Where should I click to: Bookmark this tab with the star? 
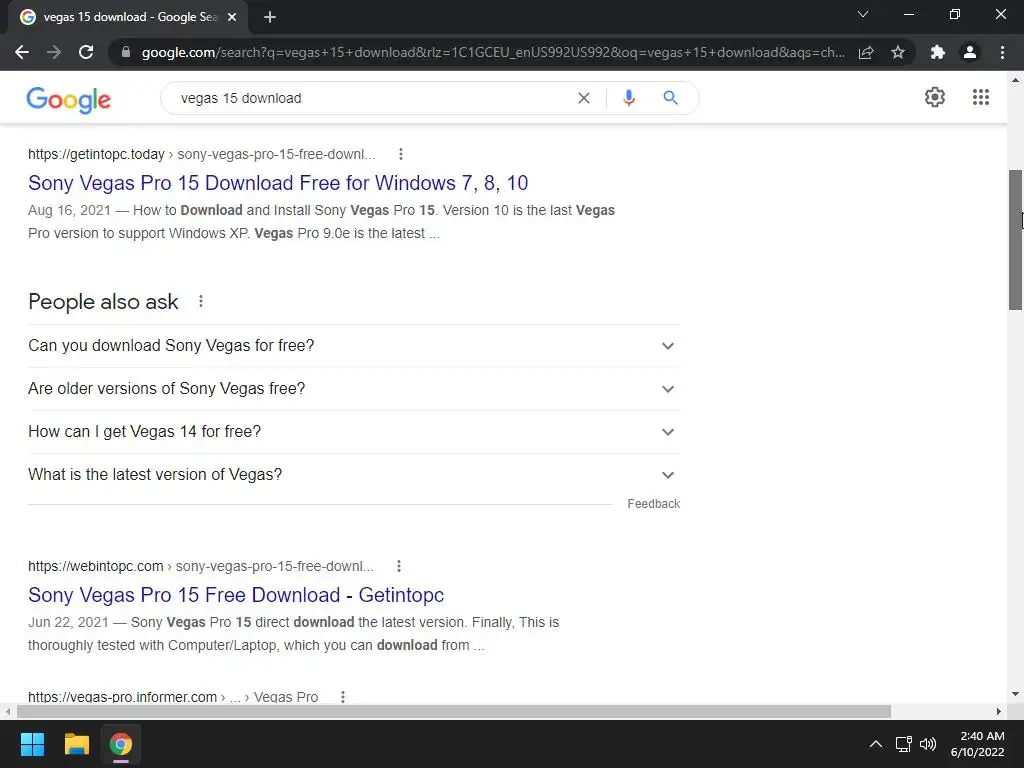pyautogui.click(x=898, y=52)
